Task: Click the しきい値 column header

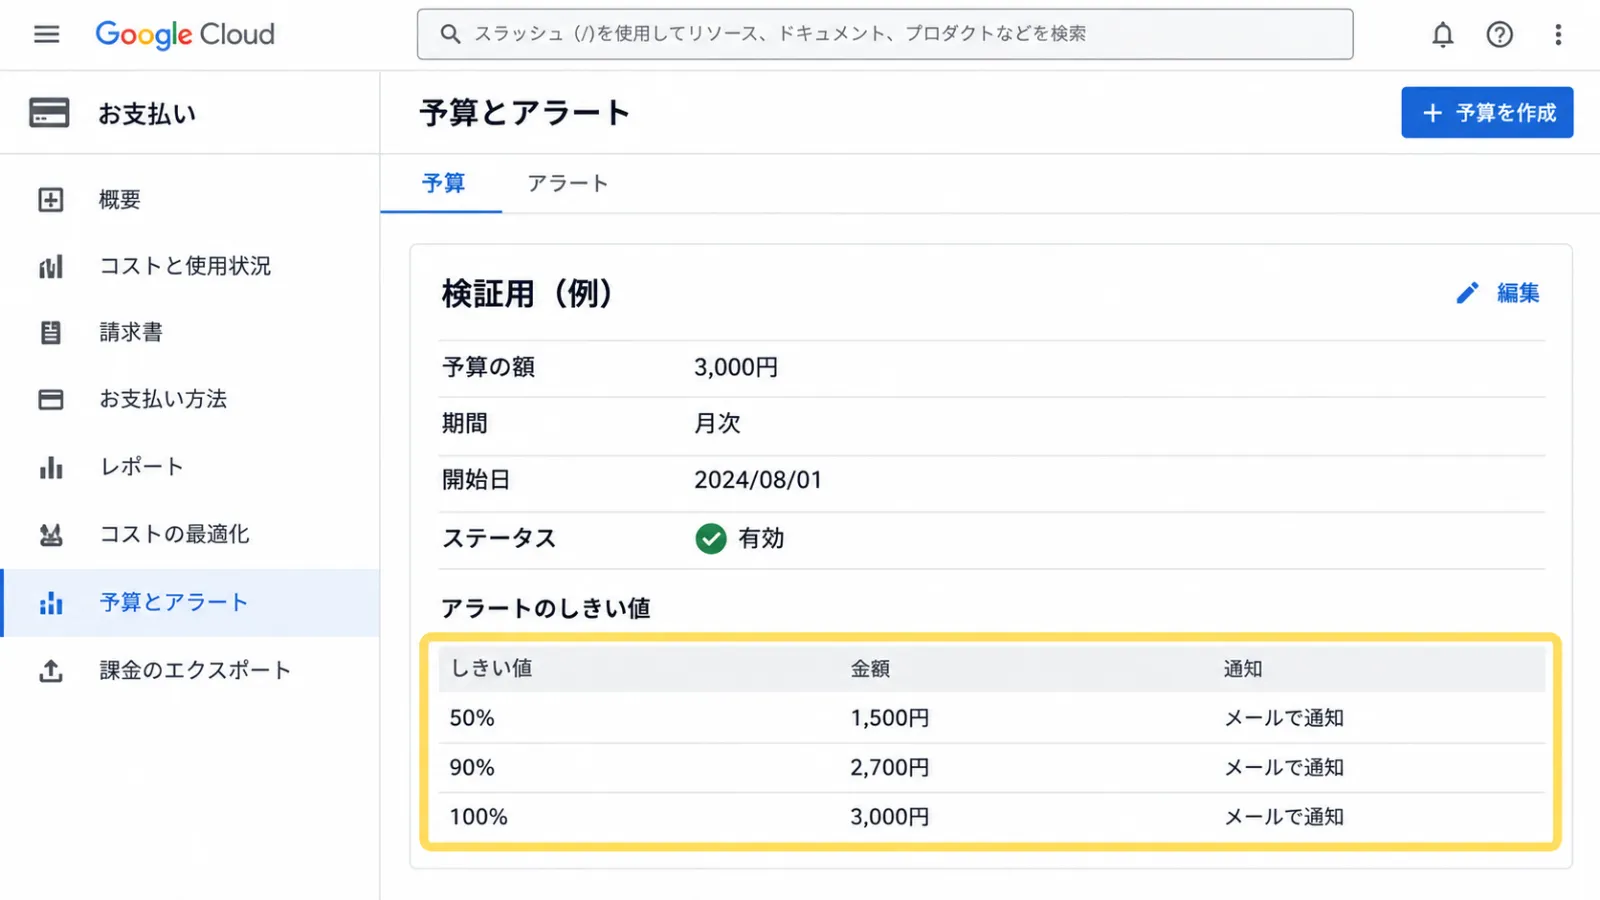Action: [491, 668]
